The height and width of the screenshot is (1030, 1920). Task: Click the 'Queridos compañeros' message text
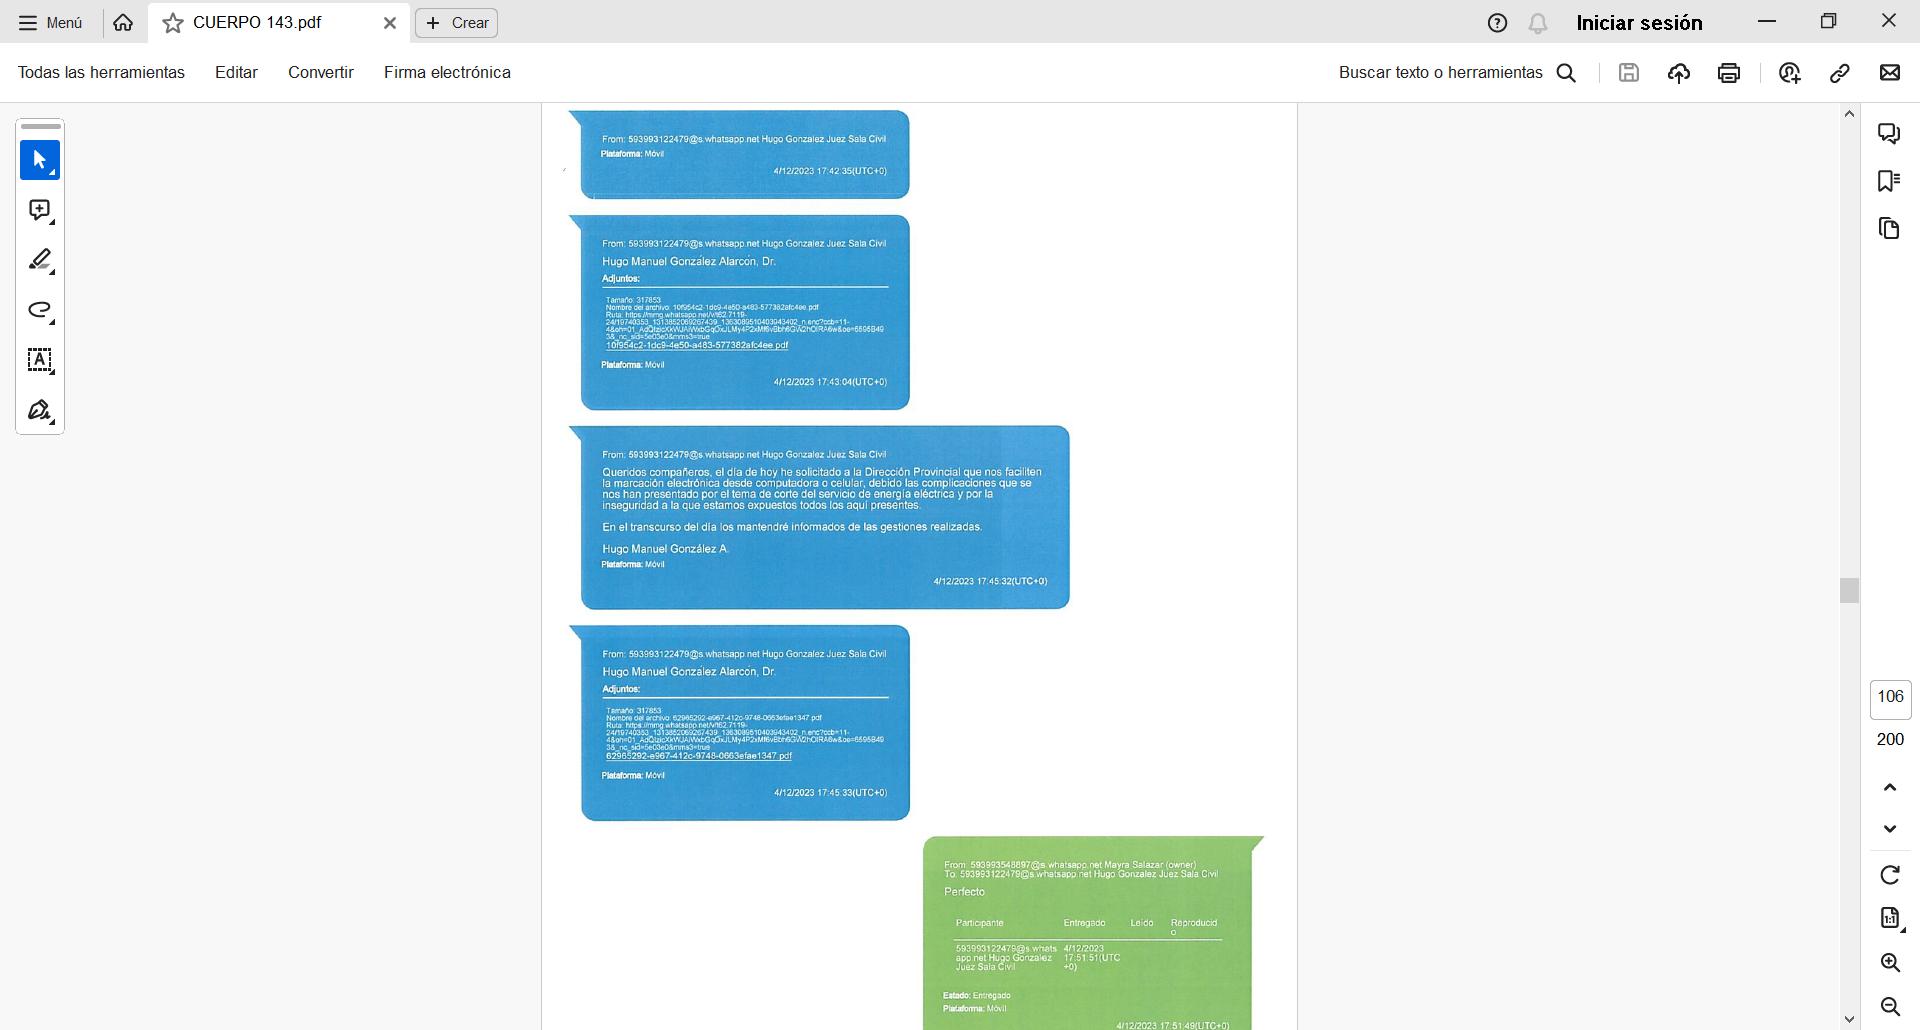[x=822, y=488]
